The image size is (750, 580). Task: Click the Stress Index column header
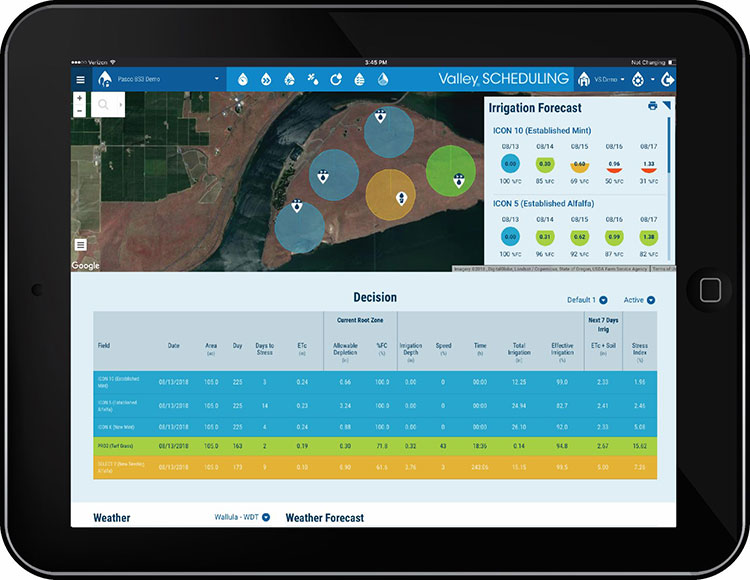click(x=640, y=351)
